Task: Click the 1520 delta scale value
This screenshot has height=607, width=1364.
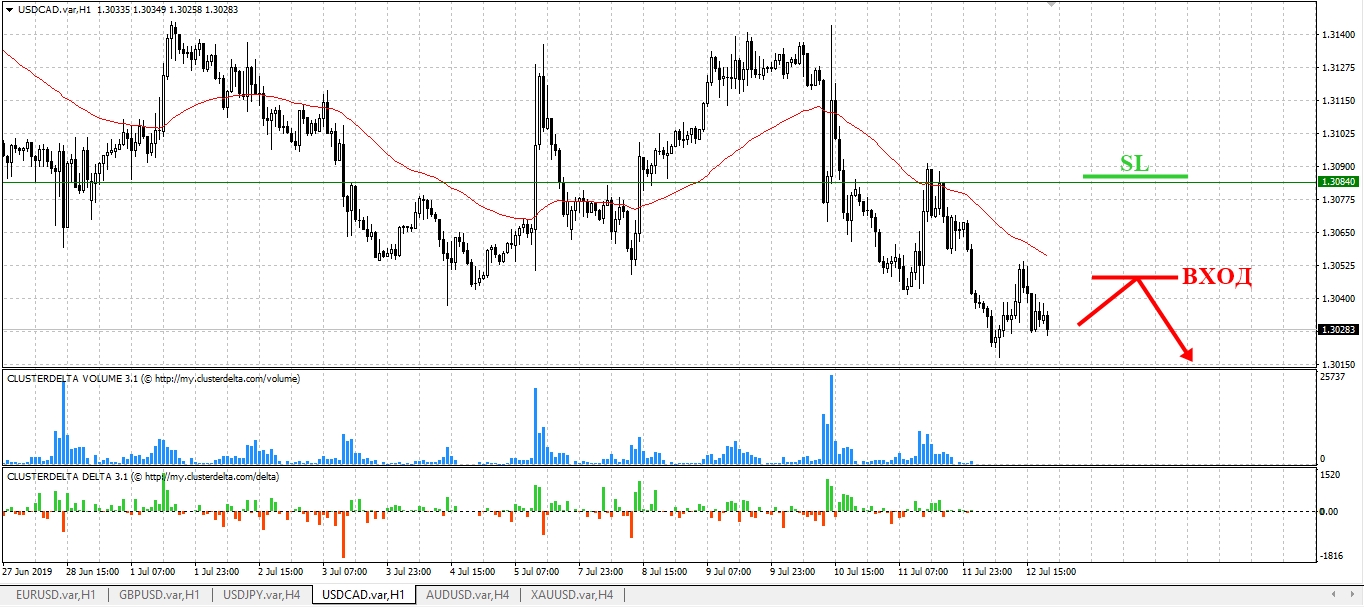Action: pyautogui.click(x=1331, y=476)
